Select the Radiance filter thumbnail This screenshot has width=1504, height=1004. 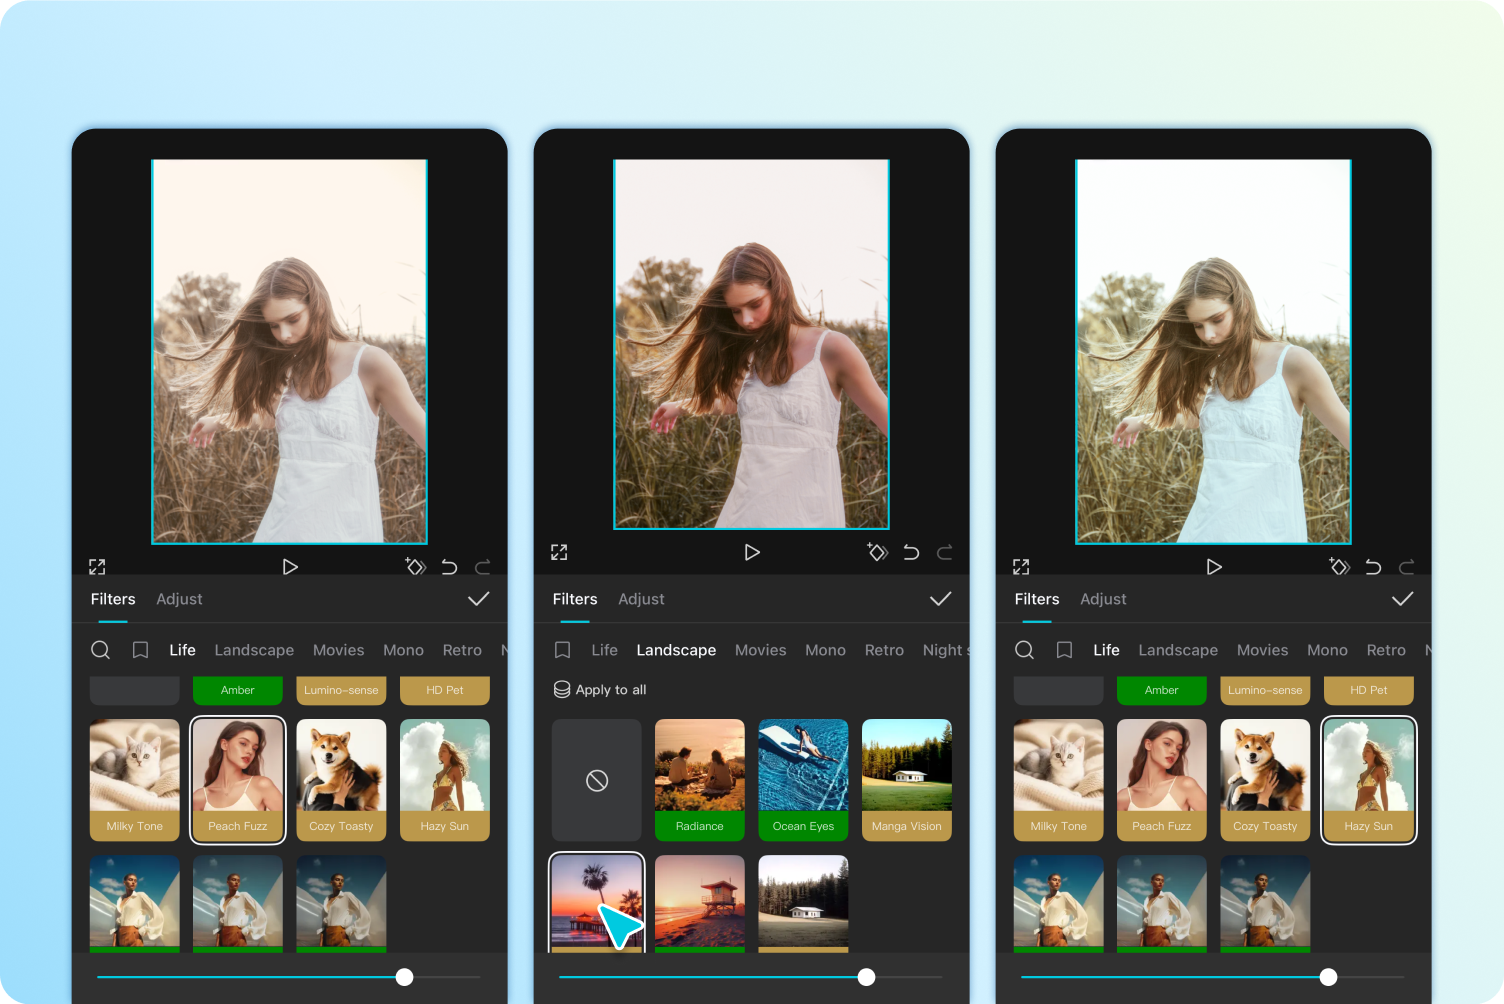pos(700,779)
